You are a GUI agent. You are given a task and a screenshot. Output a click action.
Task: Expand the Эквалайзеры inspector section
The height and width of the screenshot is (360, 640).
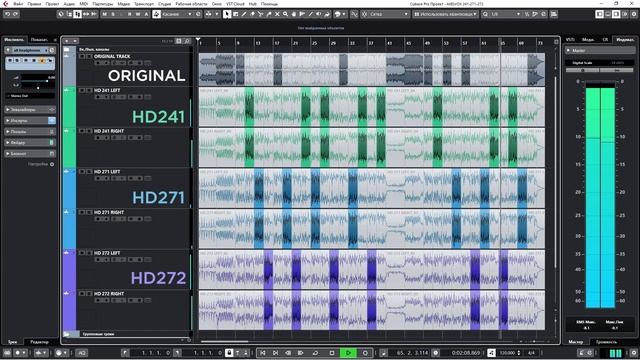pos(30,109)
